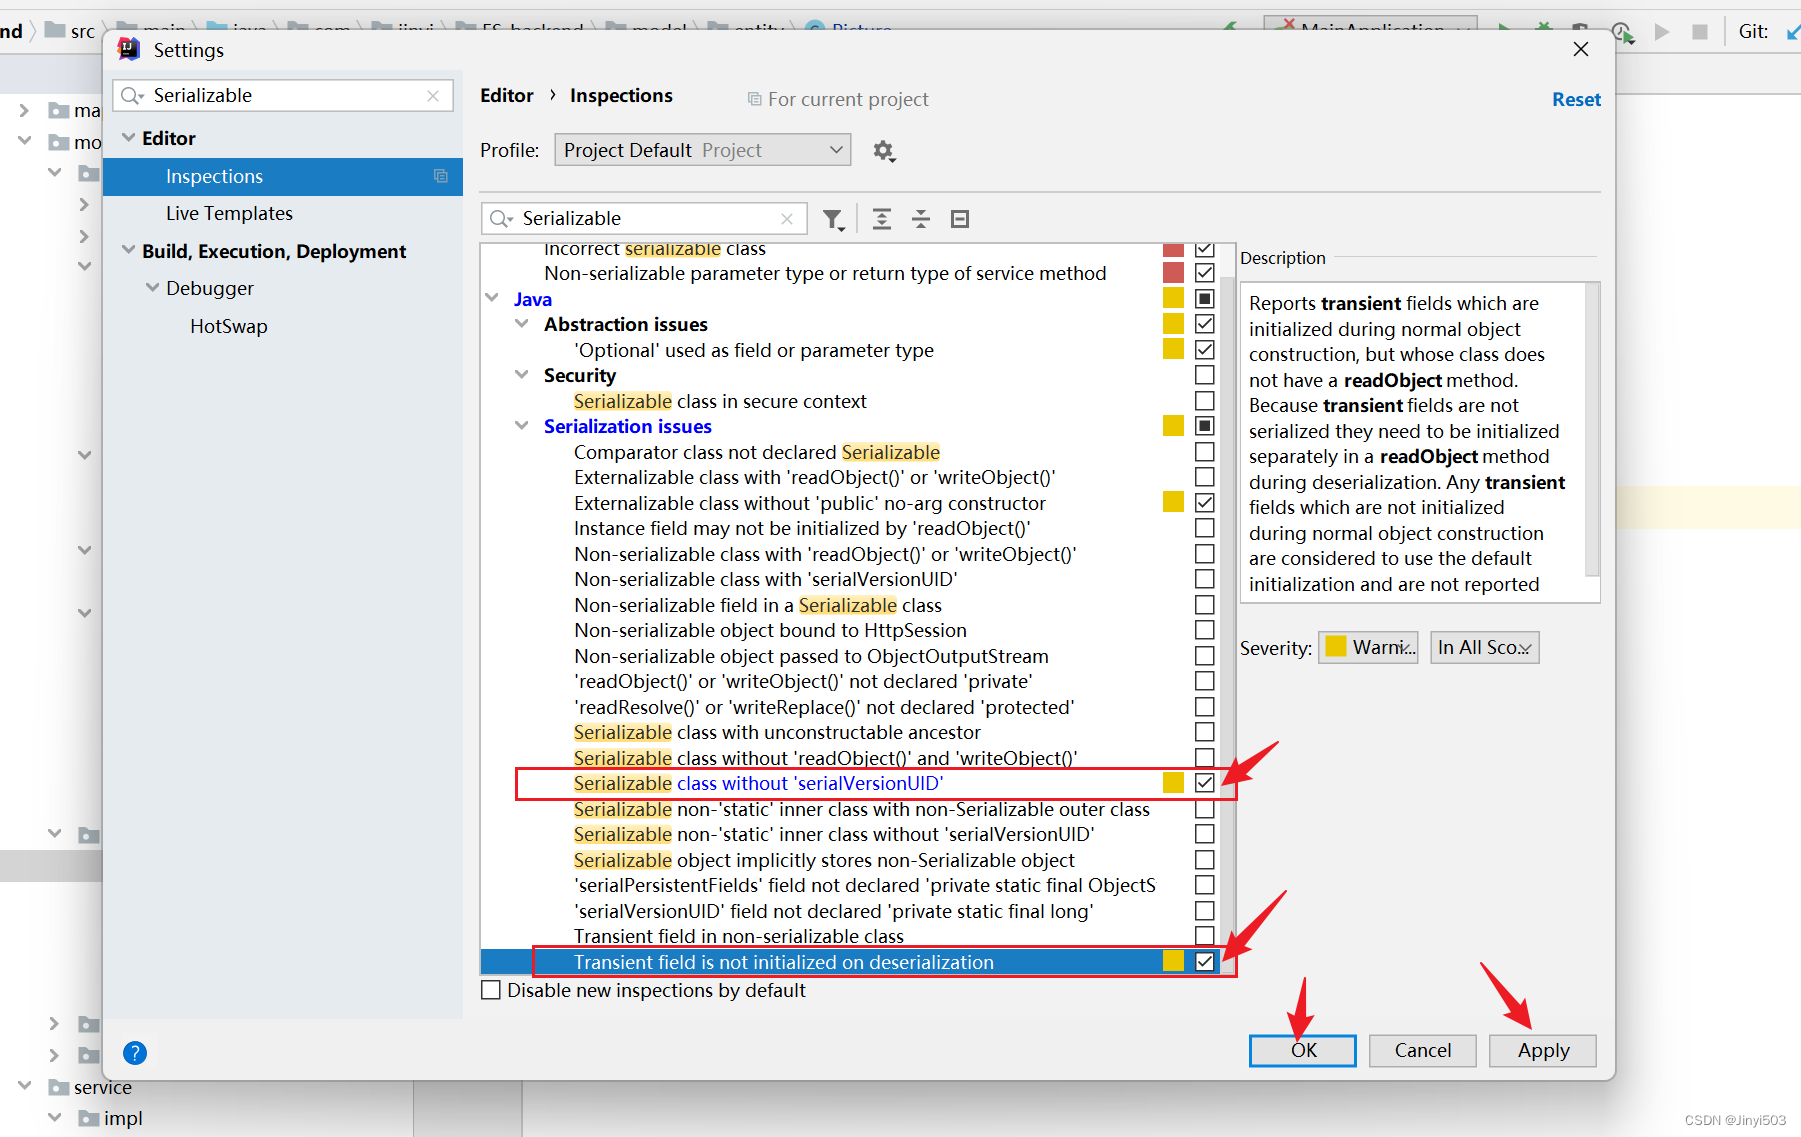This screenshot has width=1801, height=1137.
Task: Click the Cancel button
Action: tap(1423, 1051)
